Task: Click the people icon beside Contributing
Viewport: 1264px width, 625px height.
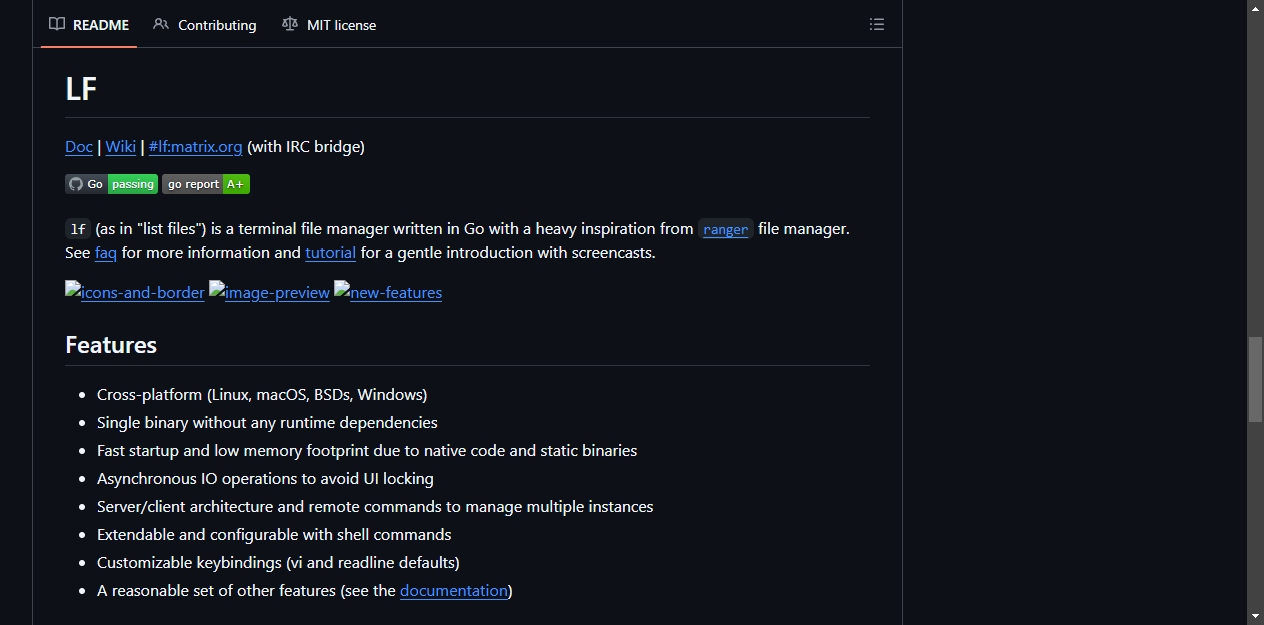Action: (161, 25)
